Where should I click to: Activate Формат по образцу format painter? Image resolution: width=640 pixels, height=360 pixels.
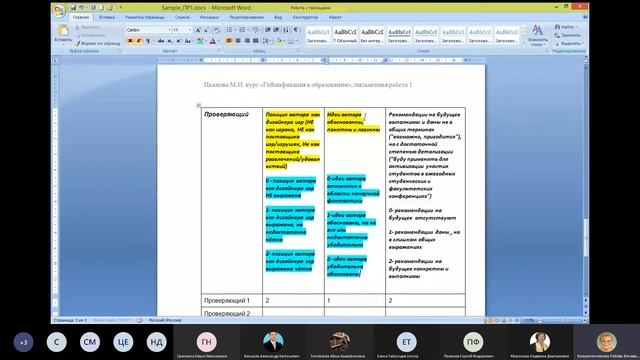tap(98, 43)
